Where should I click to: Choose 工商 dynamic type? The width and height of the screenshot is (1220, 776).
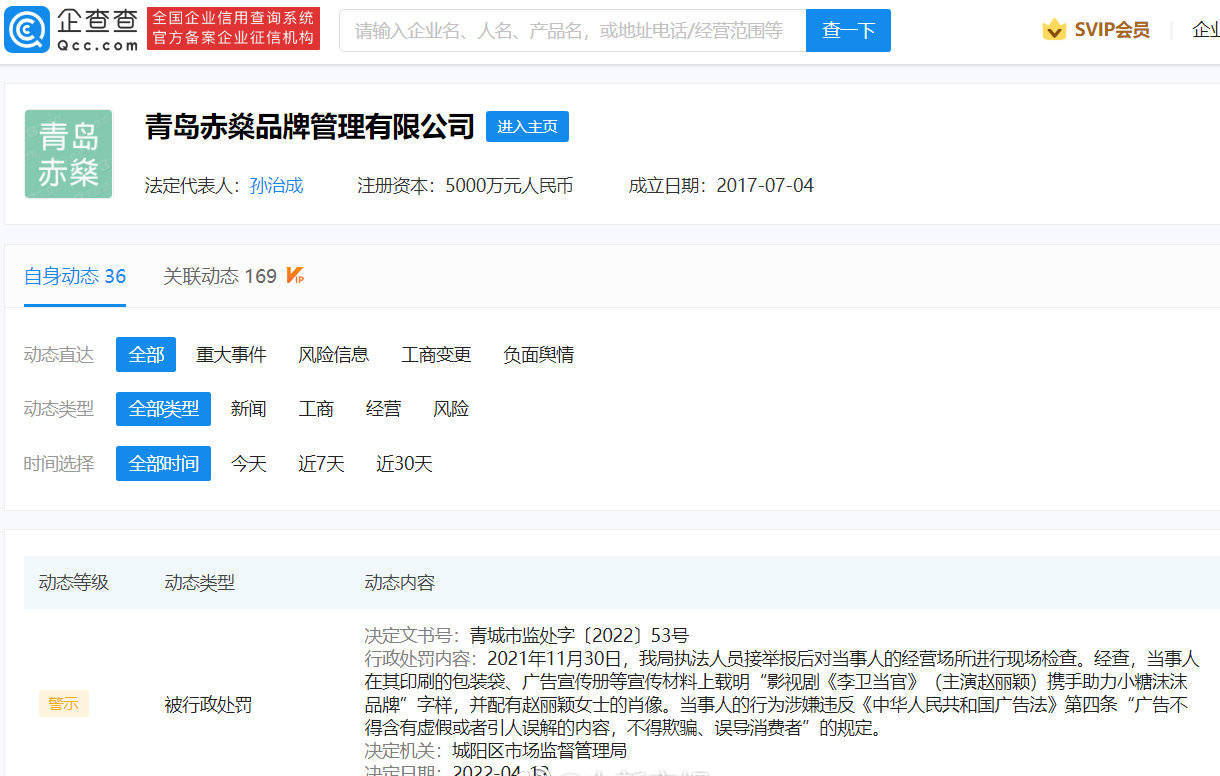pyautogui.click(x=316, y=409)
